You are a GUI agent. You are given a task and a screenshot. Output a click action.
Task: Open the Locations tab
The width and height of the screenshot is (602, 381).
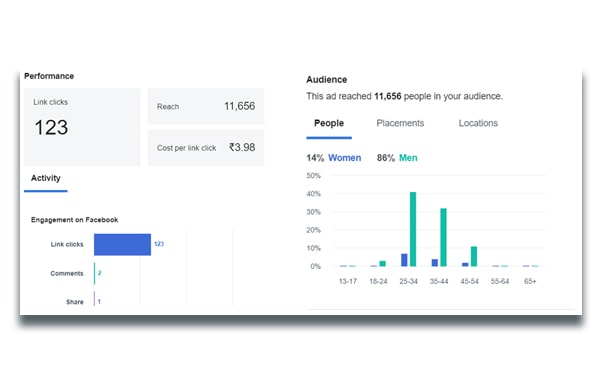point(478,123)
